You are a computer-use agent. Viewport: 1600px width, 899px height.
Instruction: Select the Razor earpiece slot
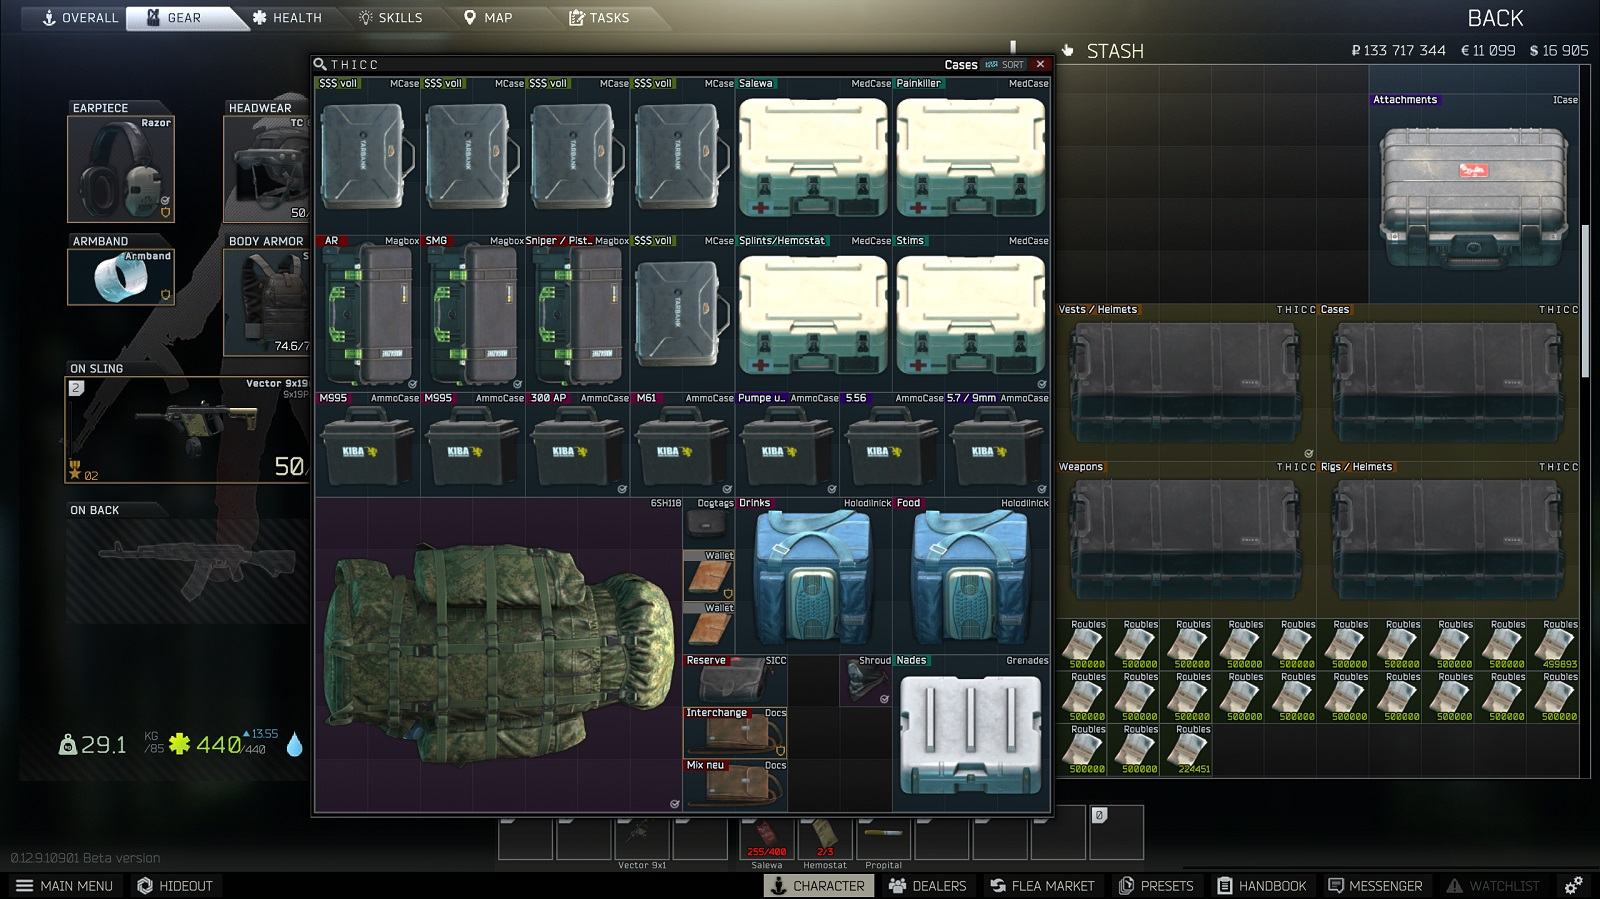pos(121,169)
